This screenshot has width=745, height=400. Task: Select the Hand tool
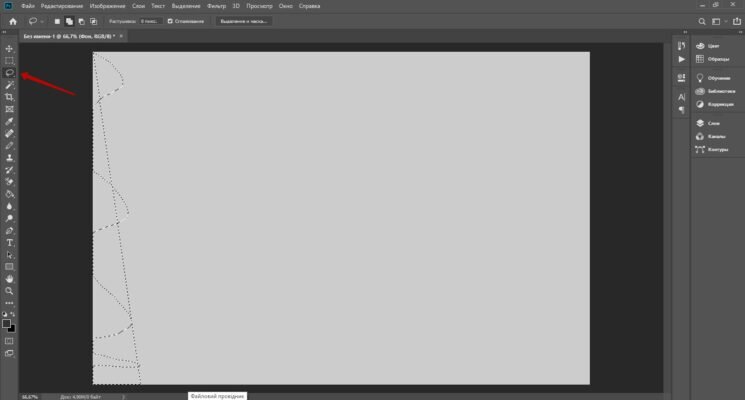[9, 279]
